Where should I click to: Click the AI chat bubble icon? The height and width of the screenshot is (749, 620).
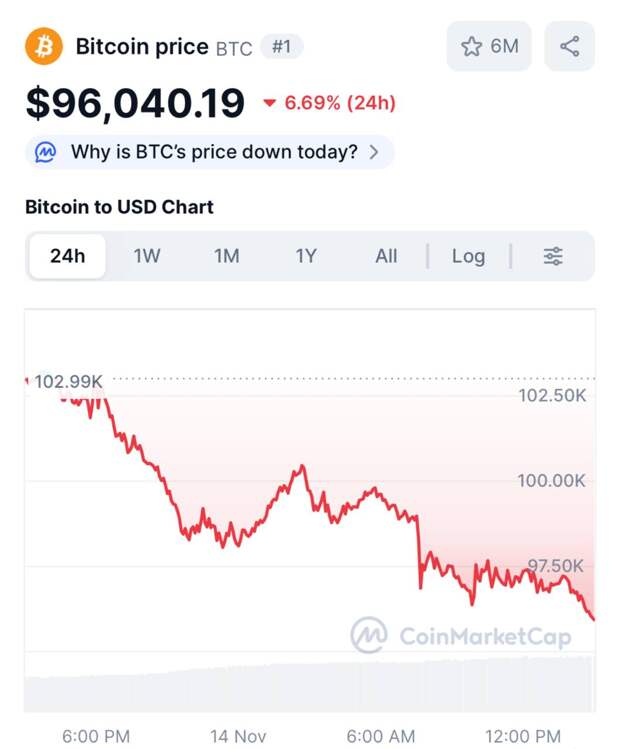pos(46,152)
